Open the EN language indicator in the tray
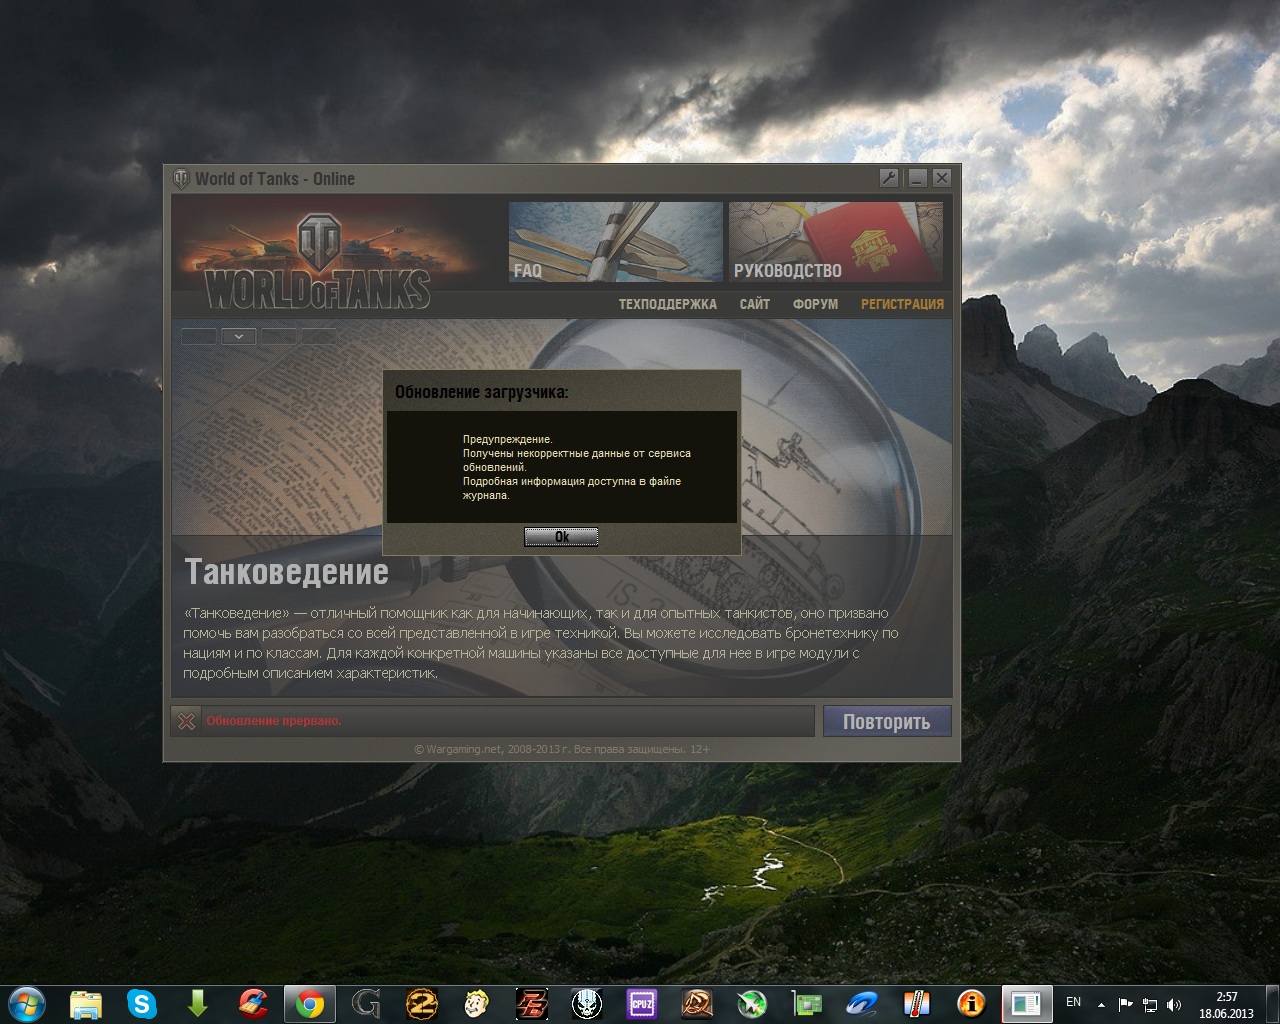This screenshot has height=1024, width=1280. pyautogui.click(x=1073, y=1002)
